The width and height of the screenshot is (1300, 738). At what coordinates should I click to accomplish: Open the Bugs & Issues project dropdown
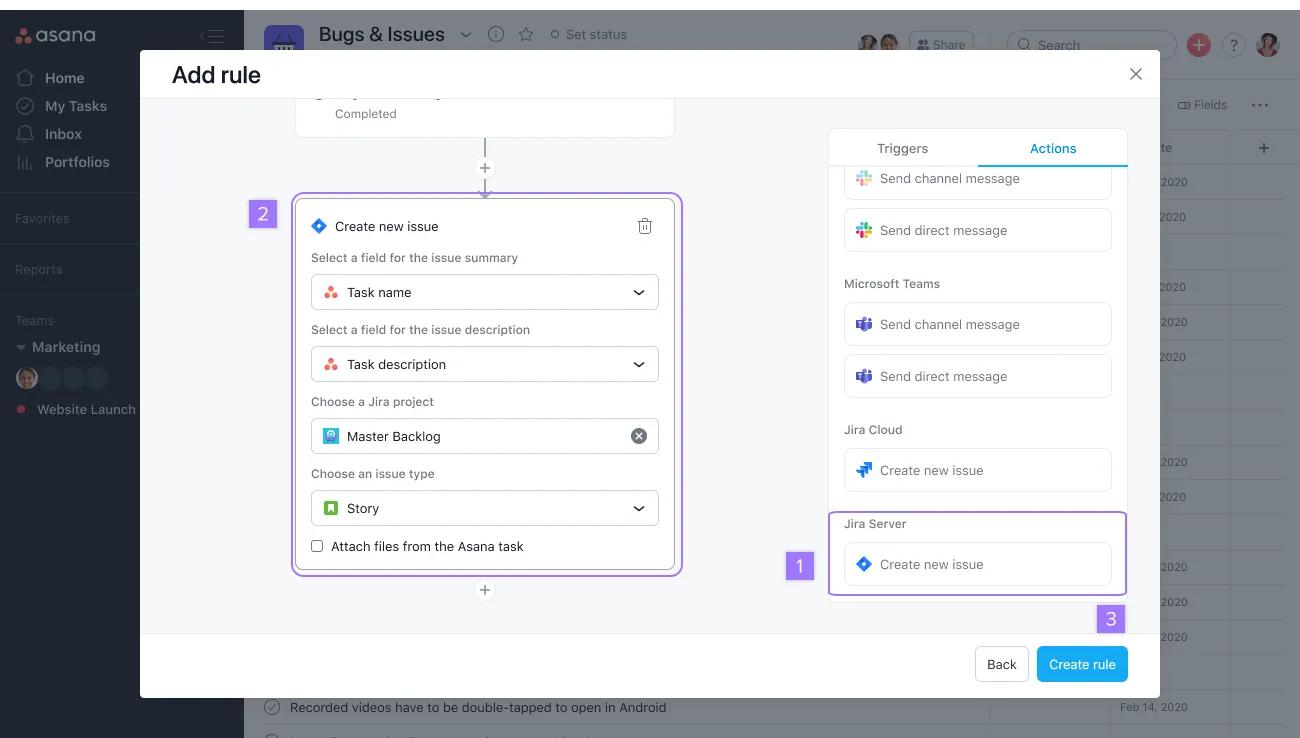point(466,33)
